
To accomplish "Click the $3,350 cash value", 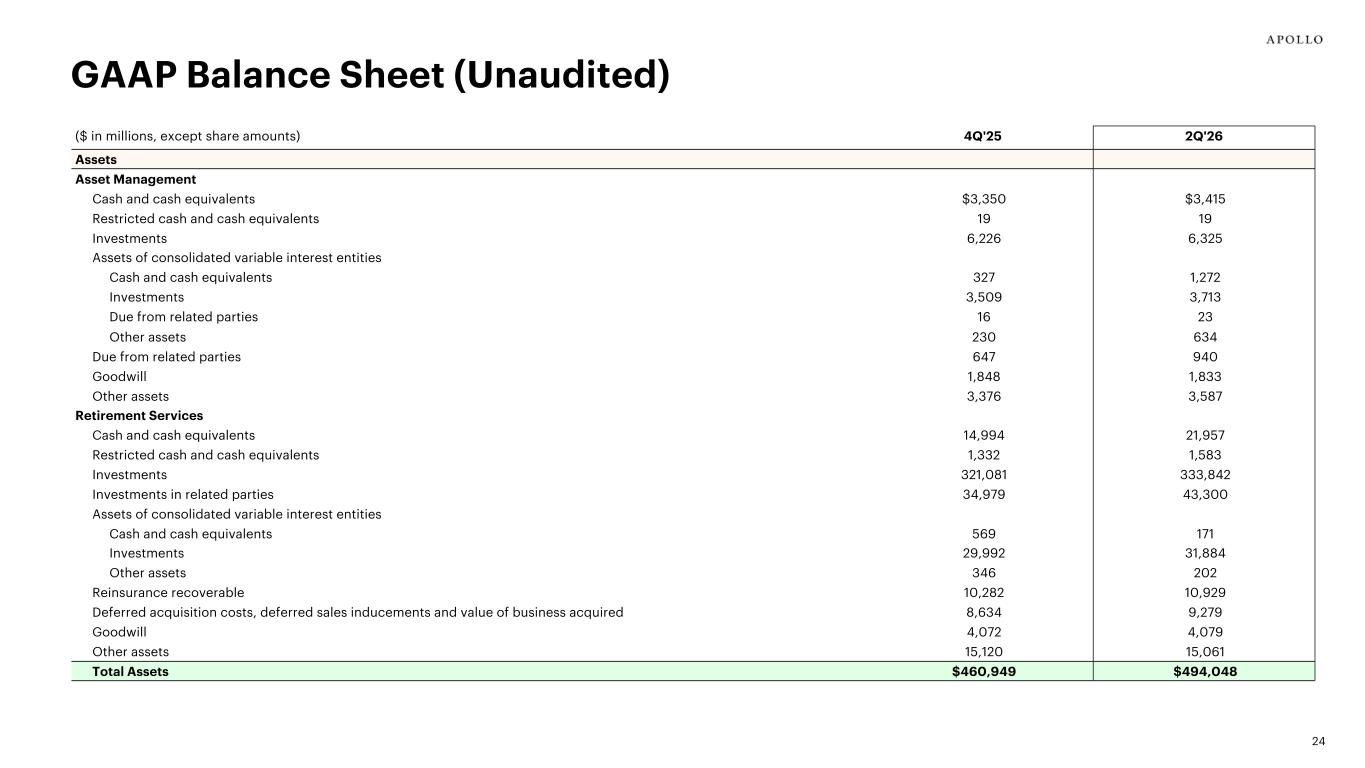I will [x=984, y=199].
